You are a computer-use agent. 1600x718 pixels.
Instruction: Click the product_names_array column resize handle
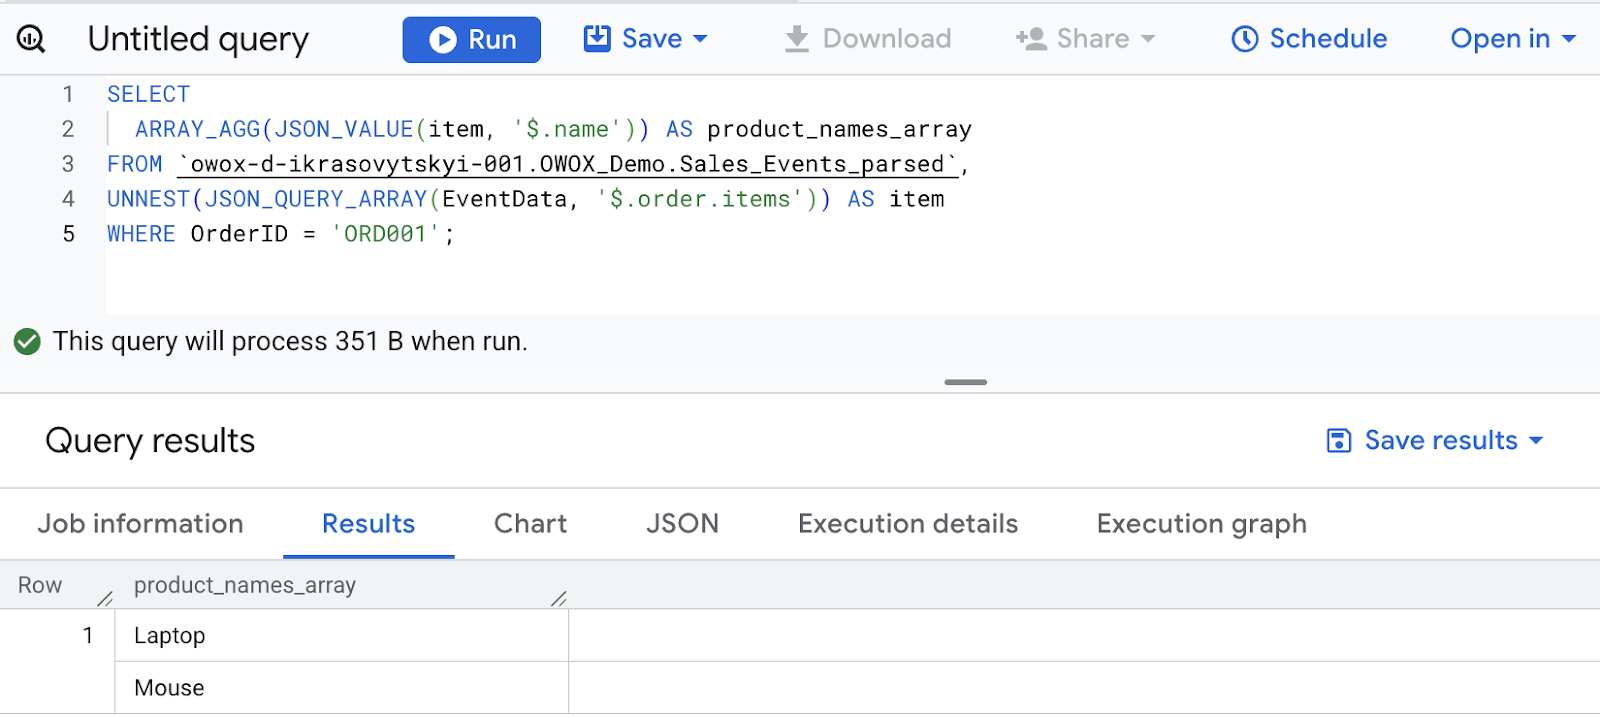[x=559, y=598]
